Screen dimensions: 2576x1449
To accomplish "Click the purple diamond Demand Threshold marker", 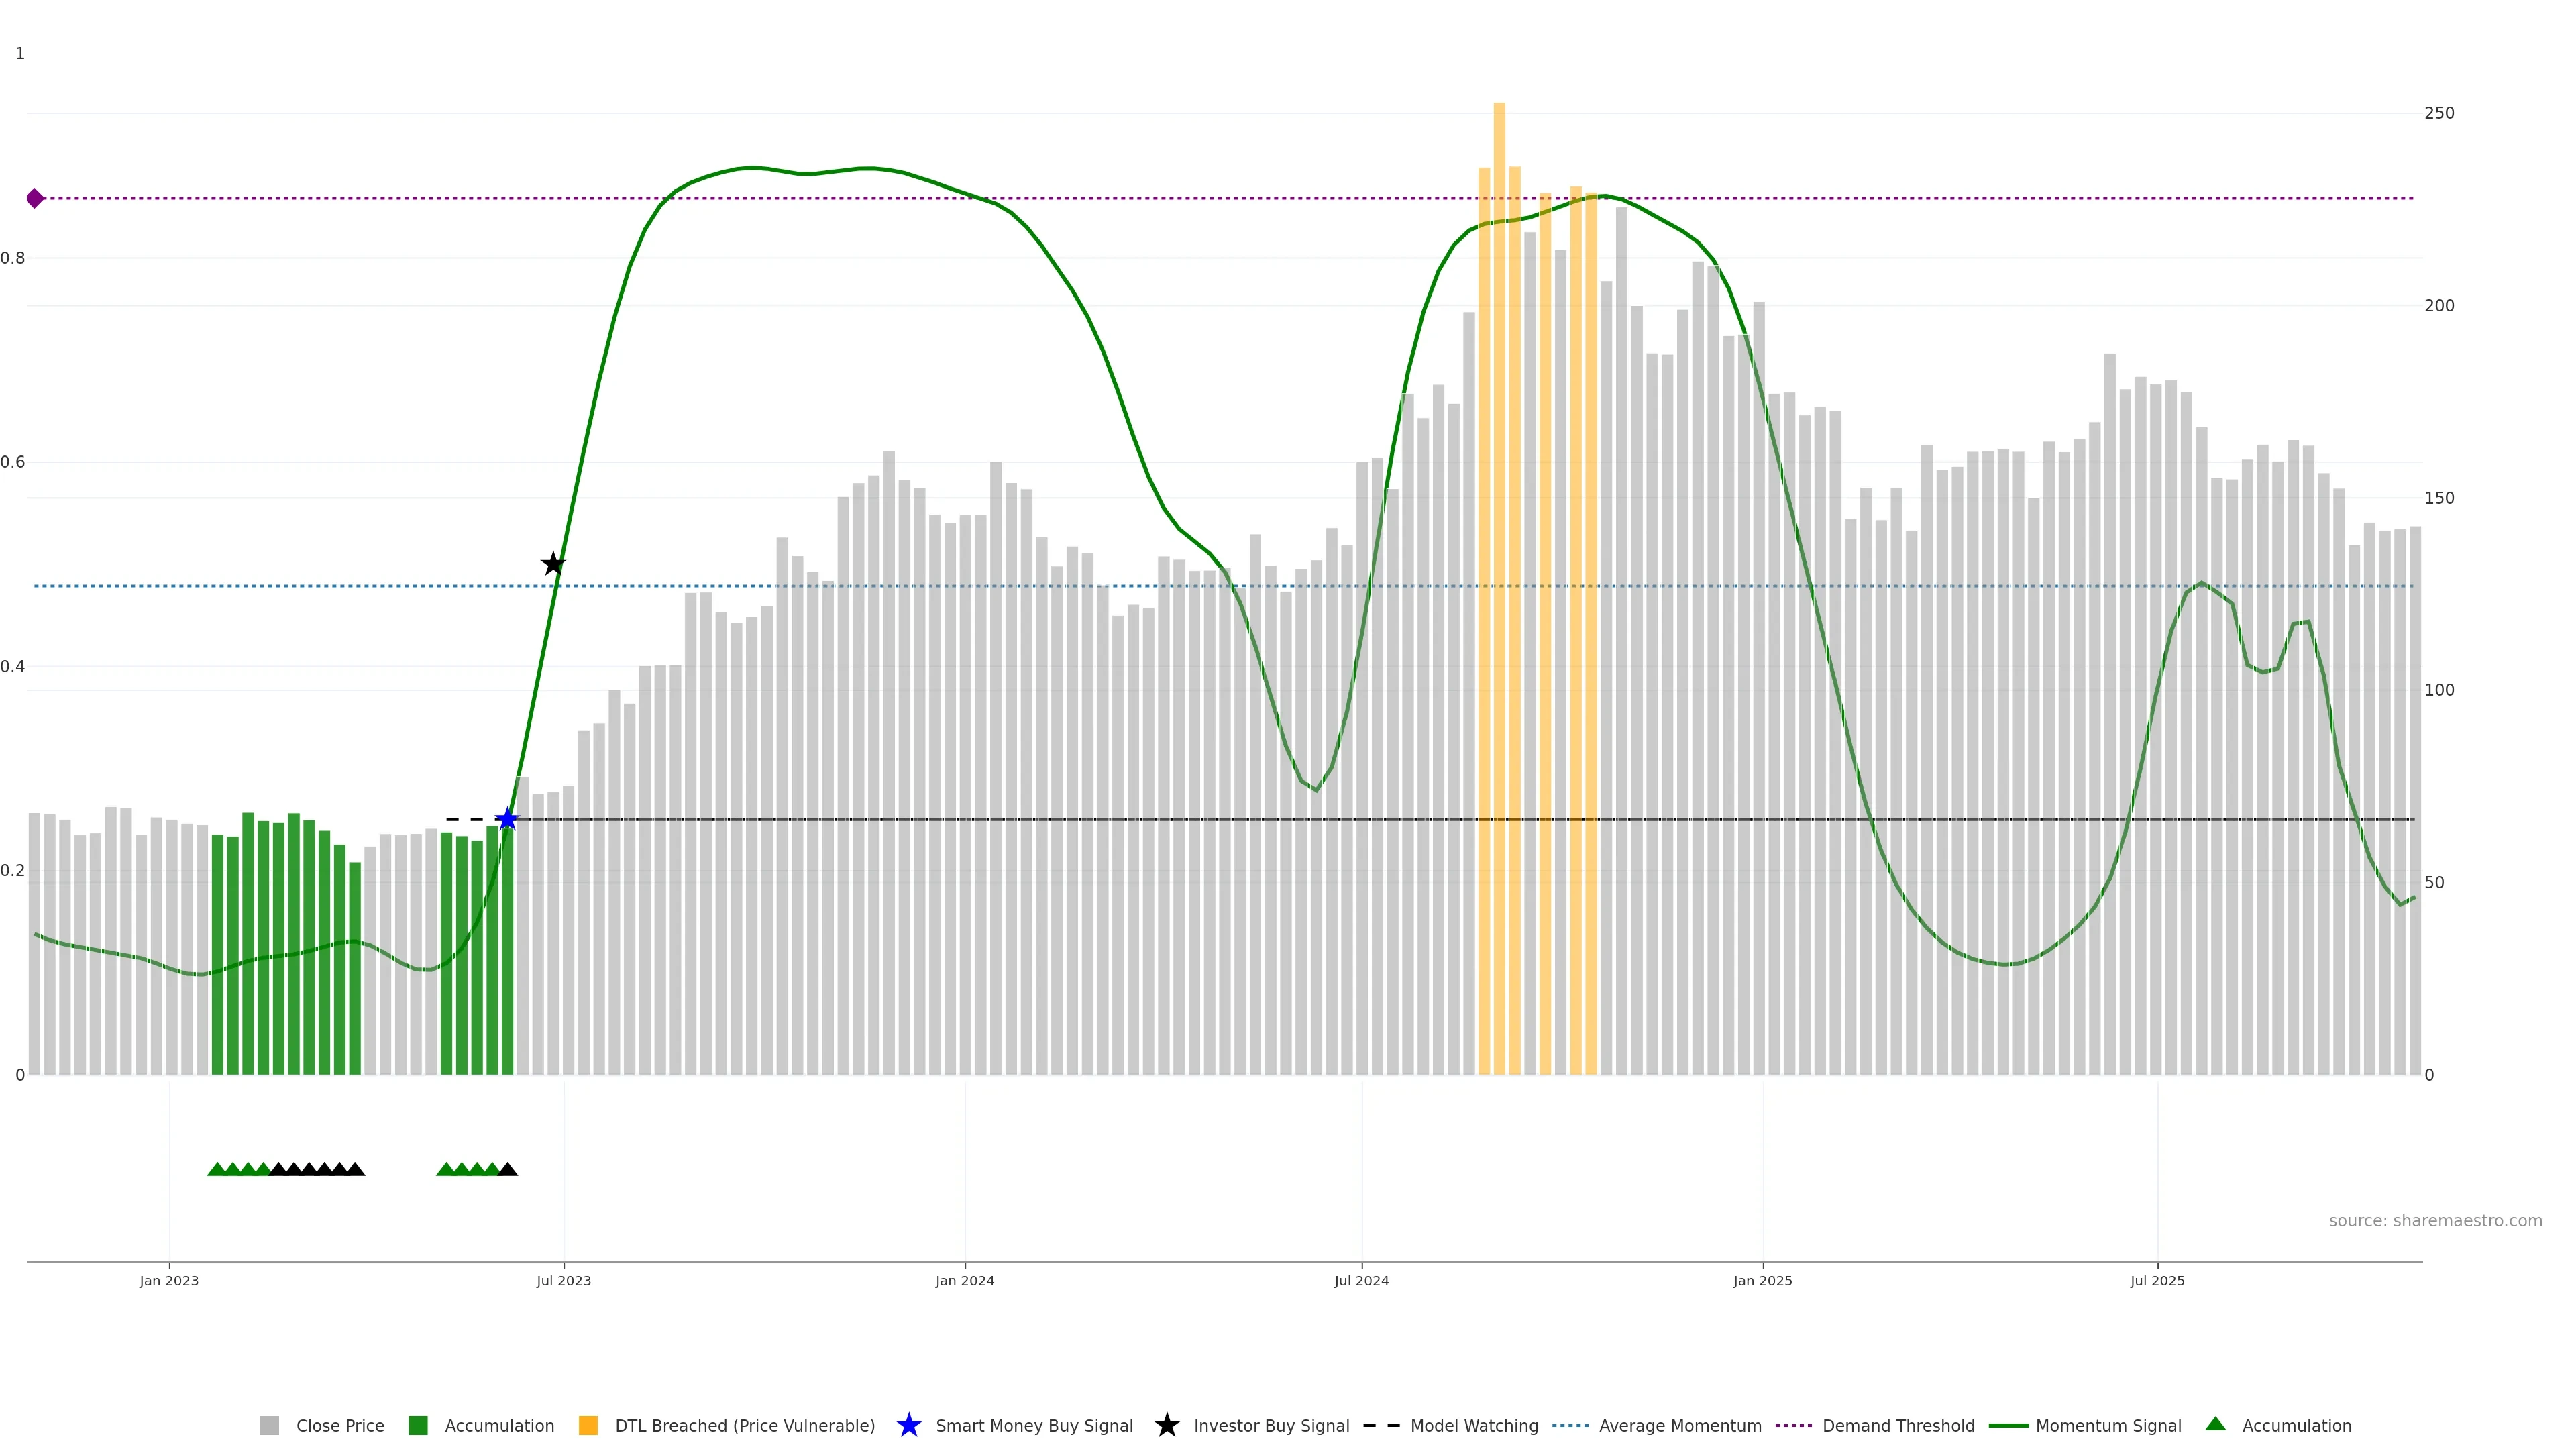I will [35, 198].
